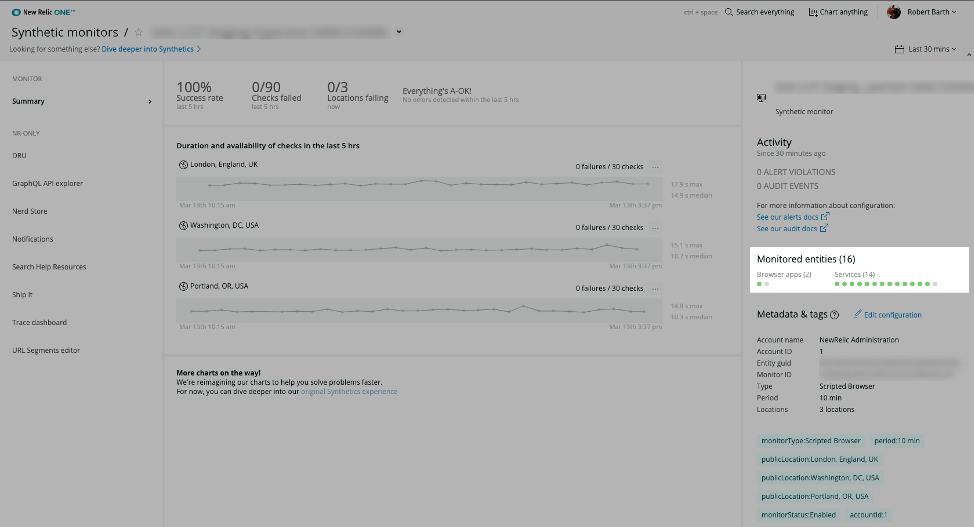
Task: Click the help icon beside Metadata & tags
Action: (x=834, y=315)
